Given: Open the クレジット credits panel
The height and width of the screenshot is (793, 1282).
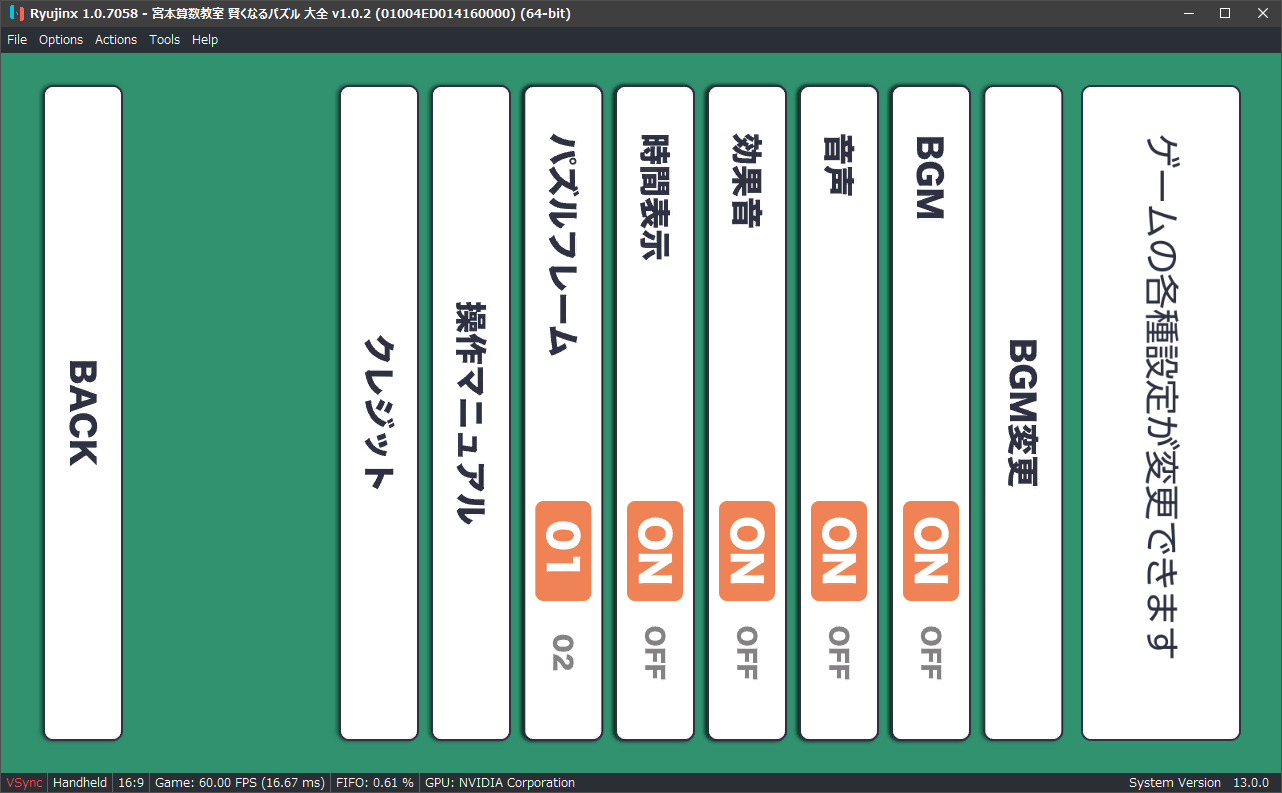Looking at the screenshot, I should (379, 413).
